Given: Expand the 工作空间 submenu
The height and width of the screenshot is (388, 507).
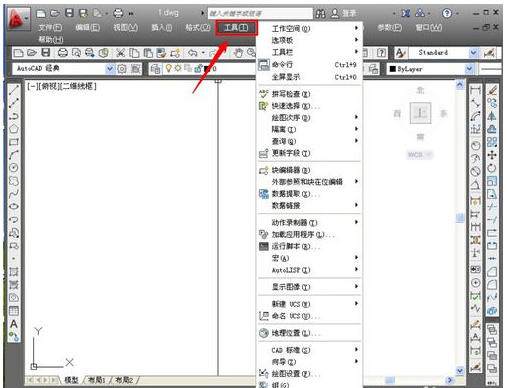Looking at the screenshot, I should point(309,28).
